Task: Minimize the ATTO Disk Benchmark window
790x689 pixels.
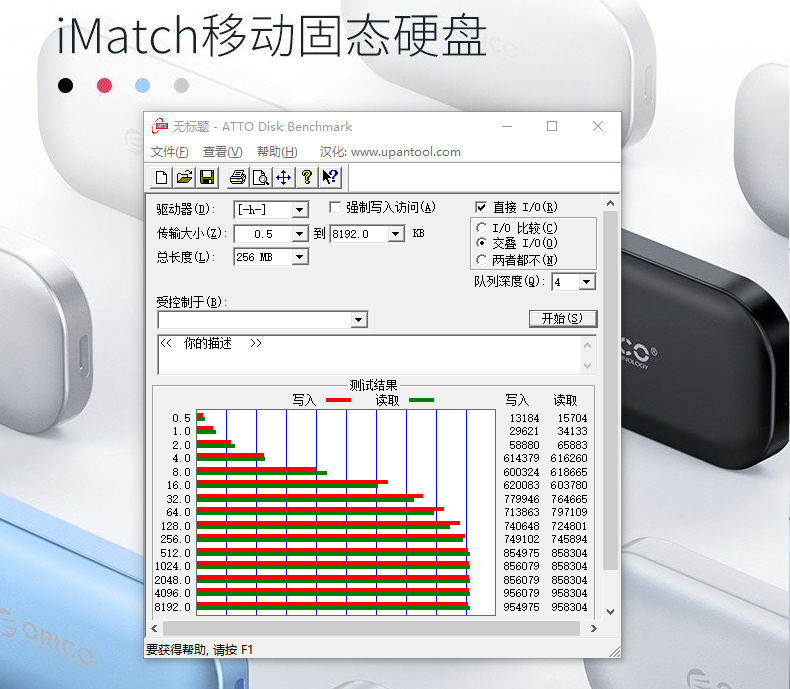Action: pos(507,126)
